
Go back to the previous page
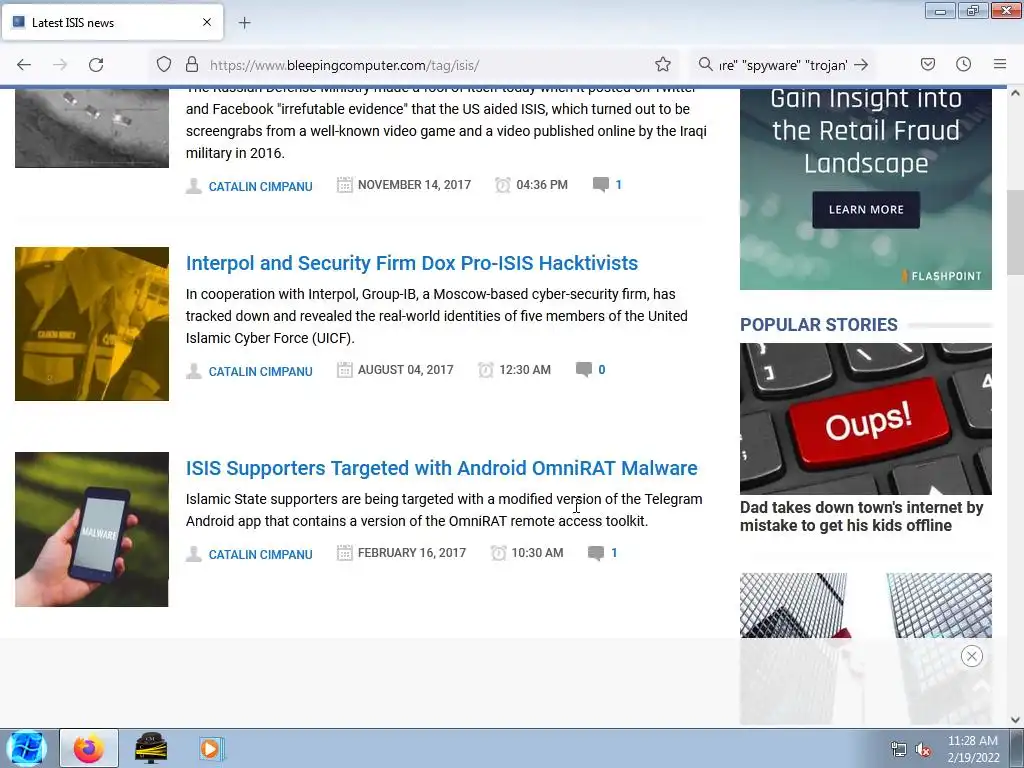(x=24, y=65)
